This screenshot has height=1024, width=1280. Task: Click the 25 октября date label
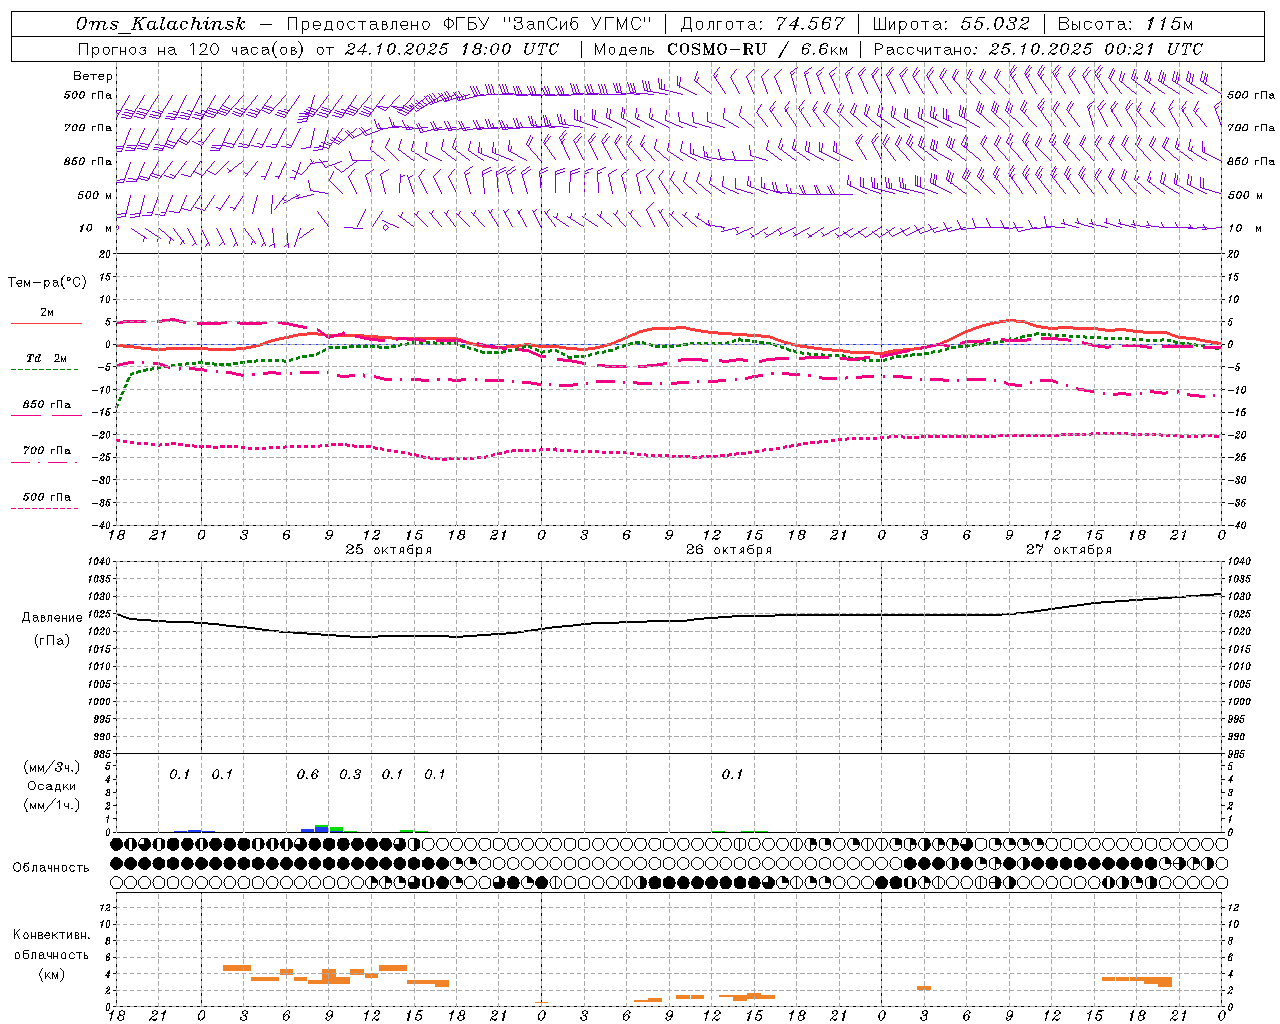(x=389, y=550)
